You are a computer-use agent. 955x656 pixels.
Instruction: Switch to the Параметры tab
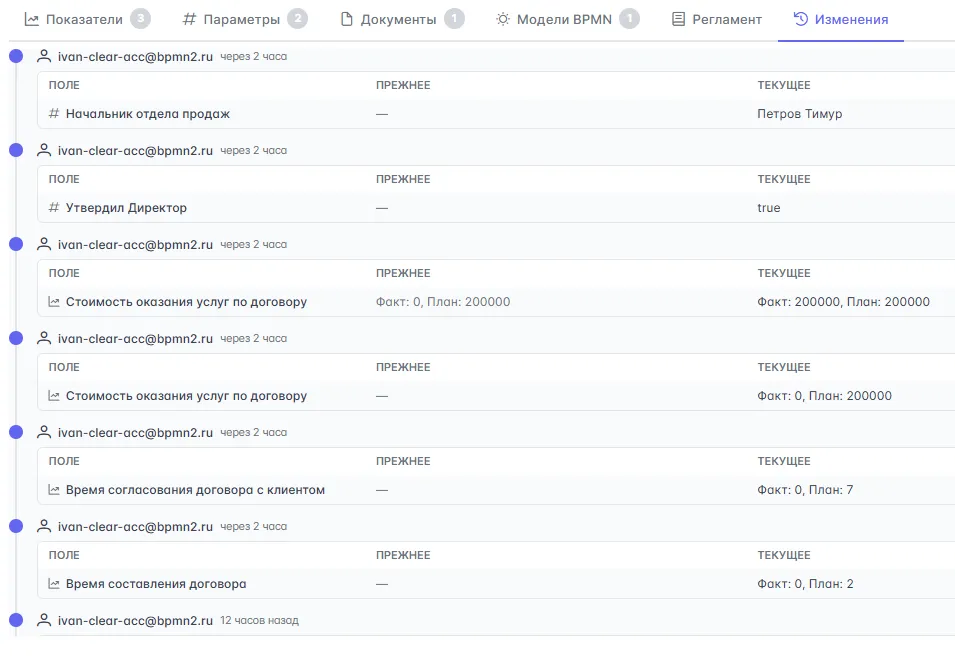click(241, 19)
